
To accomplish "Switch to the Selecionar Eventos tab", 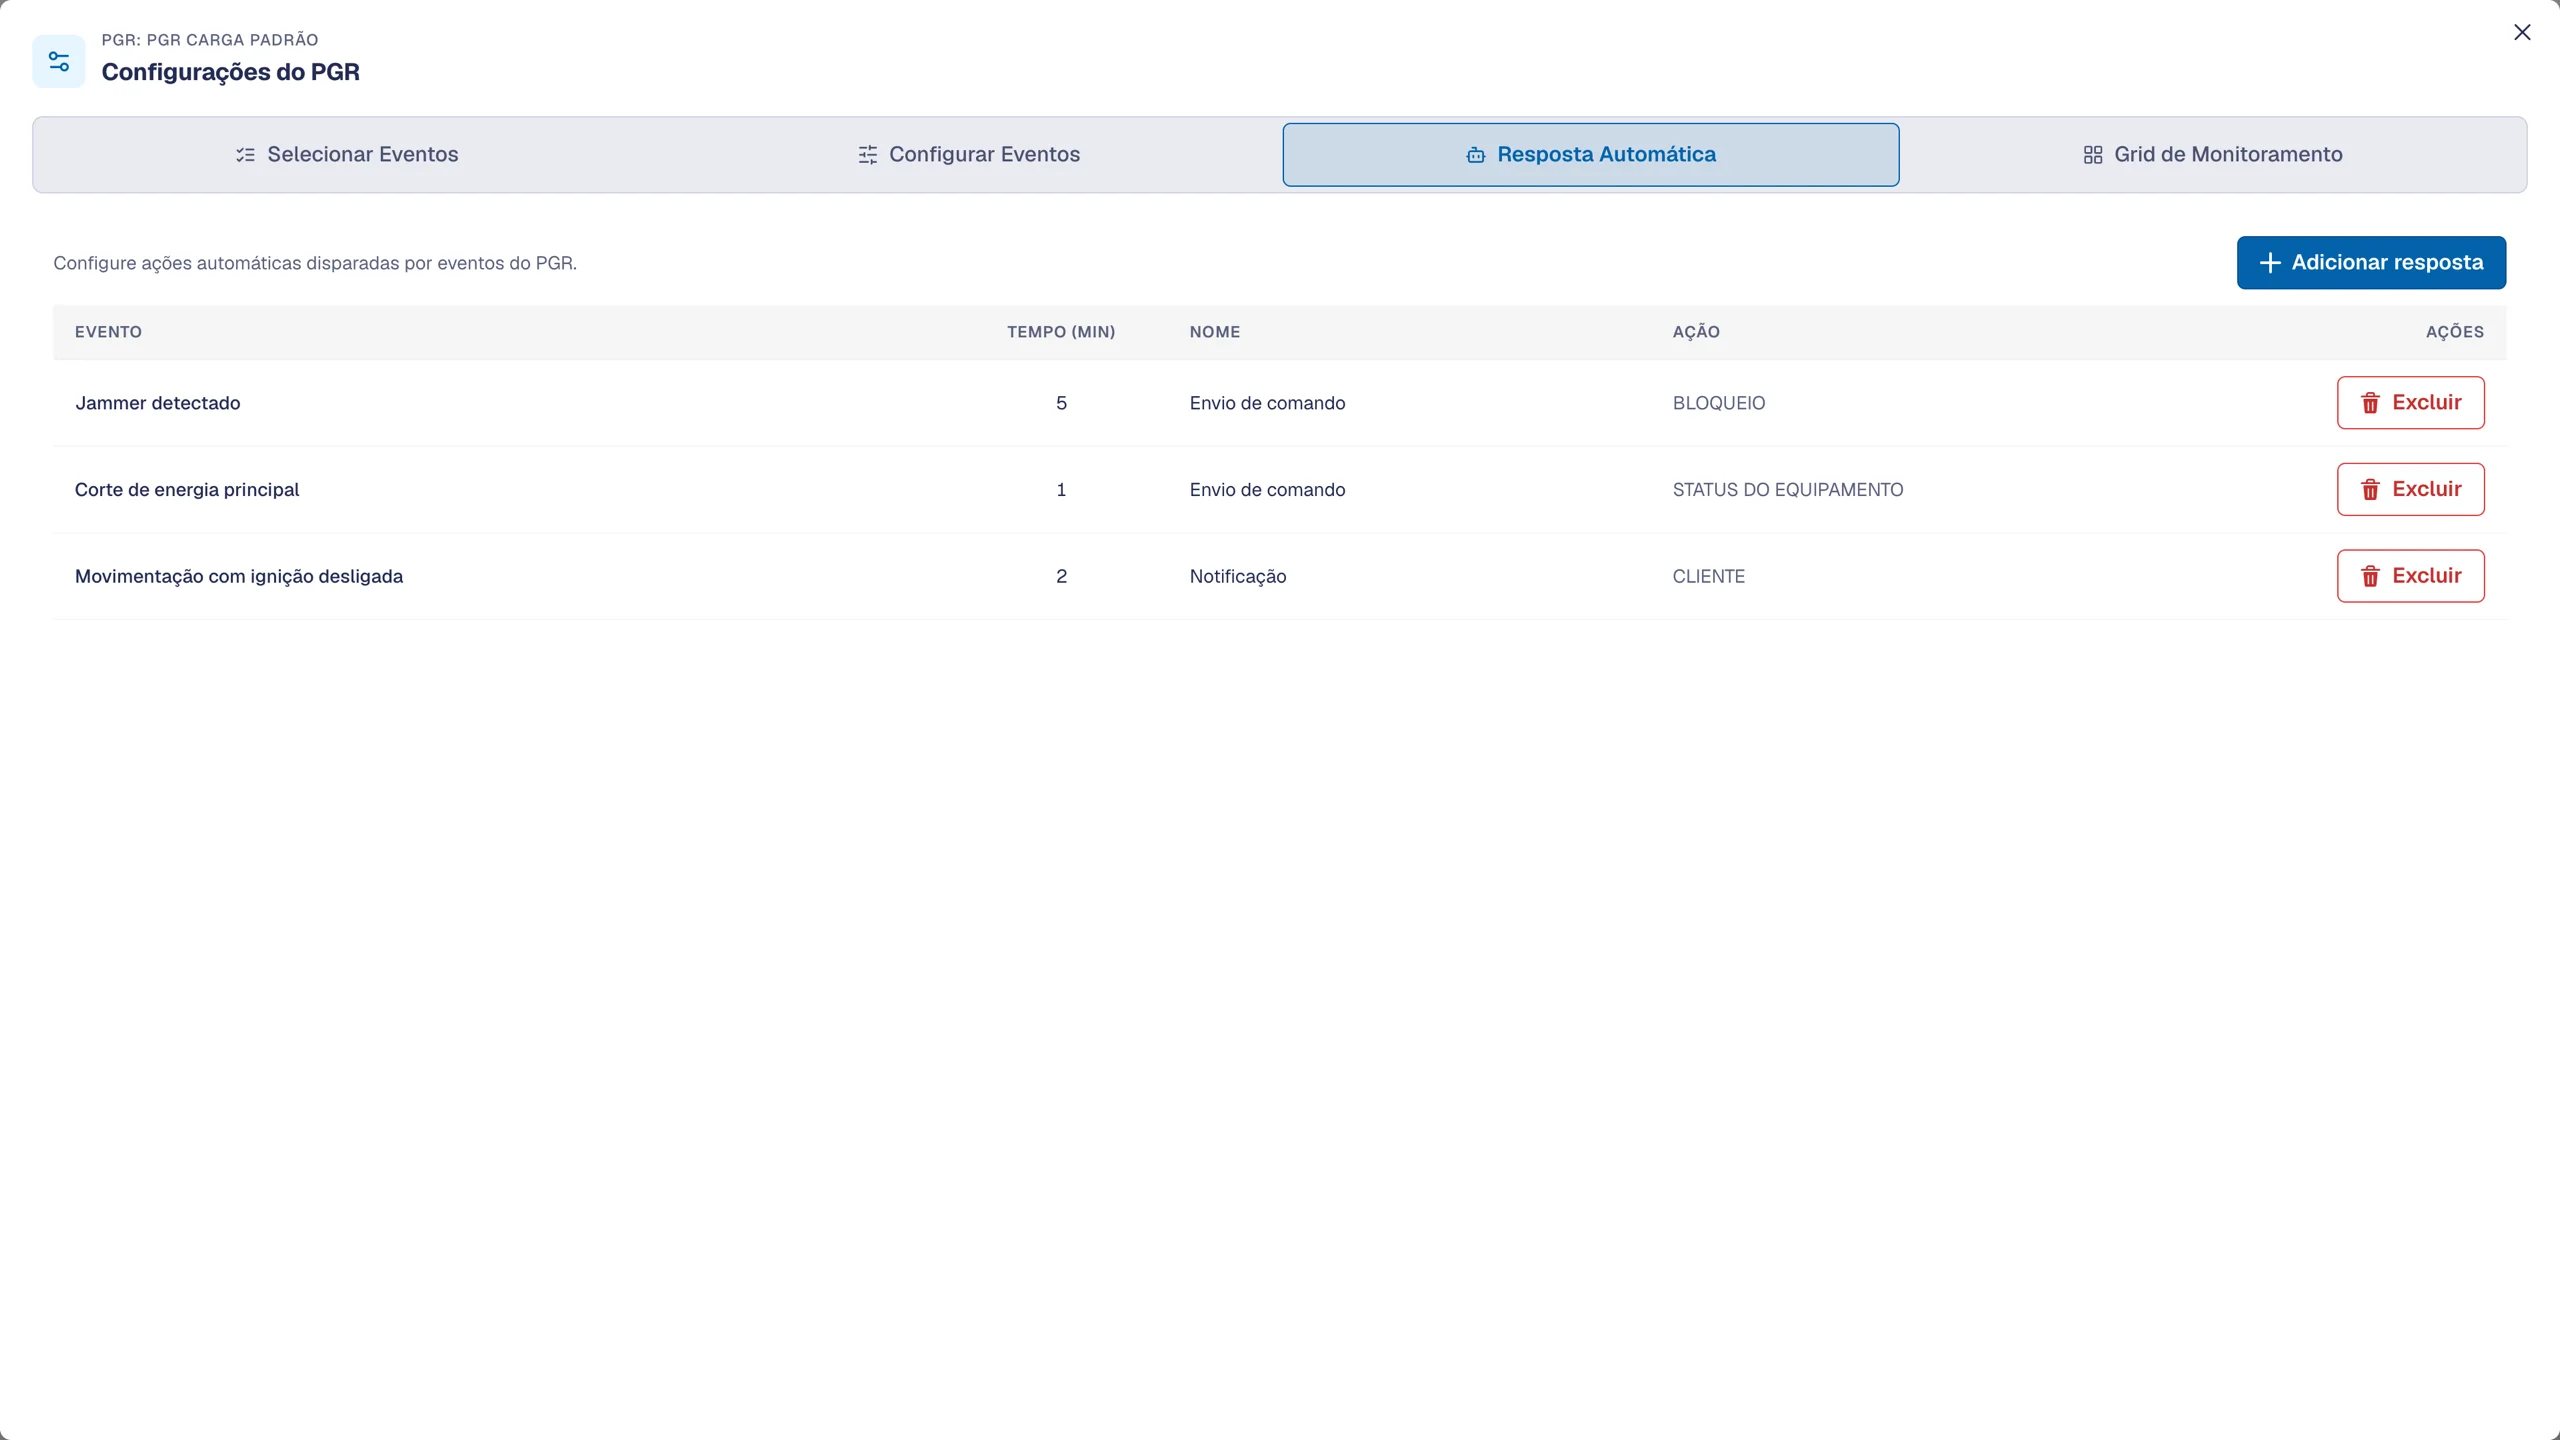I will [x=347, y=155].
